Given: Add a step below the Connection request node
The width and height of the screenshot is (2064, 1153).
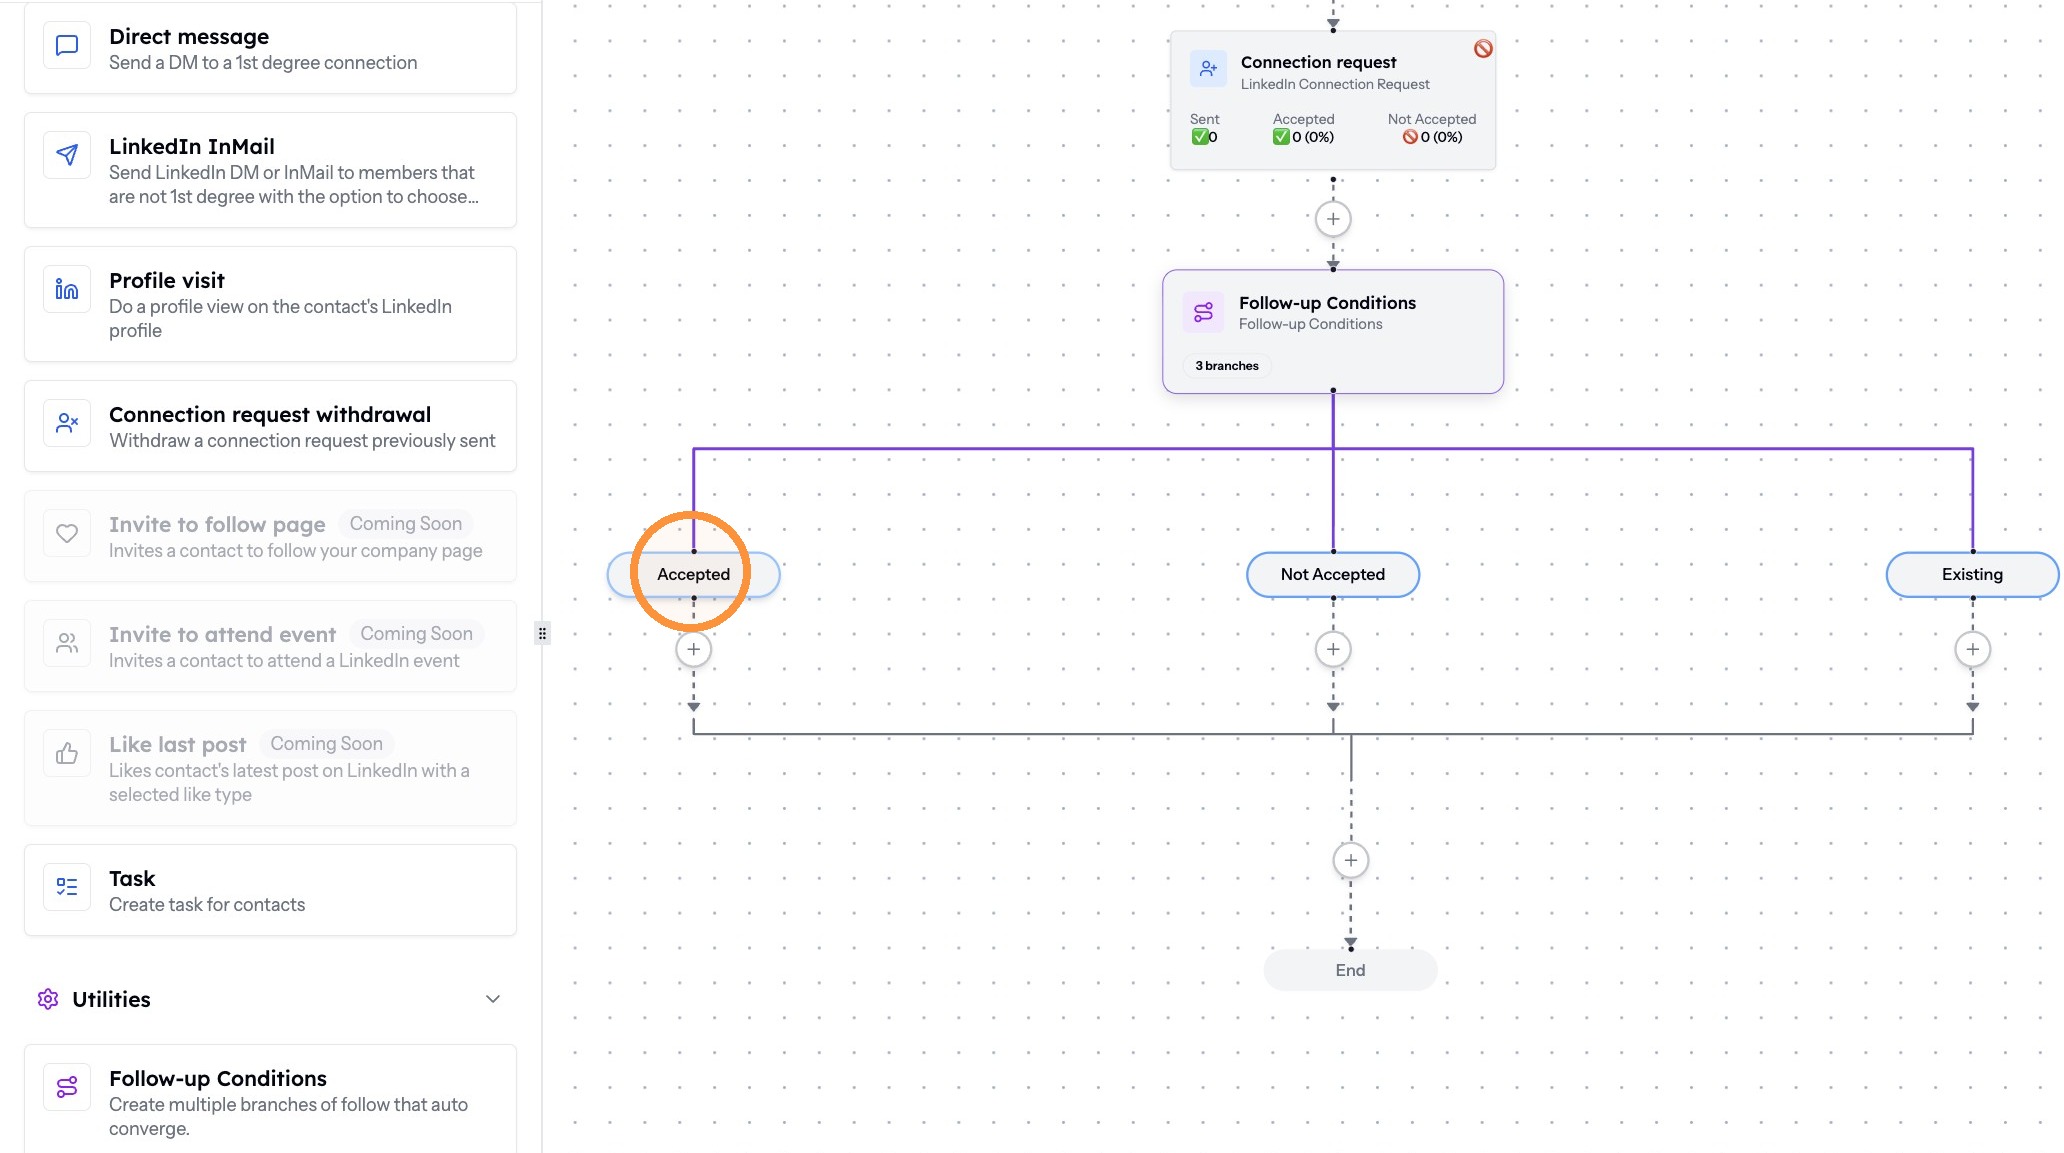Looking at the screenshot, I should click(1333, 219).
